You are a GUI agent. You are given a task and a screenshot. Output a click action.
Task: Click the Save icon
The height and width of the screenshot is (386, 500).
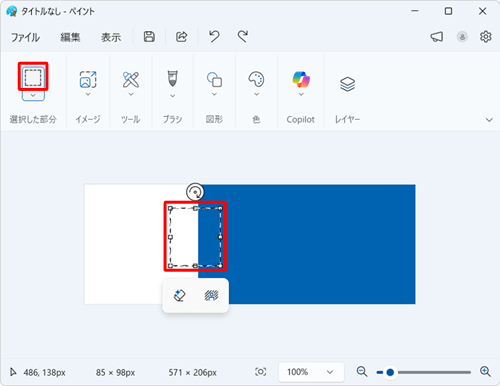click(x=149, y=37)
